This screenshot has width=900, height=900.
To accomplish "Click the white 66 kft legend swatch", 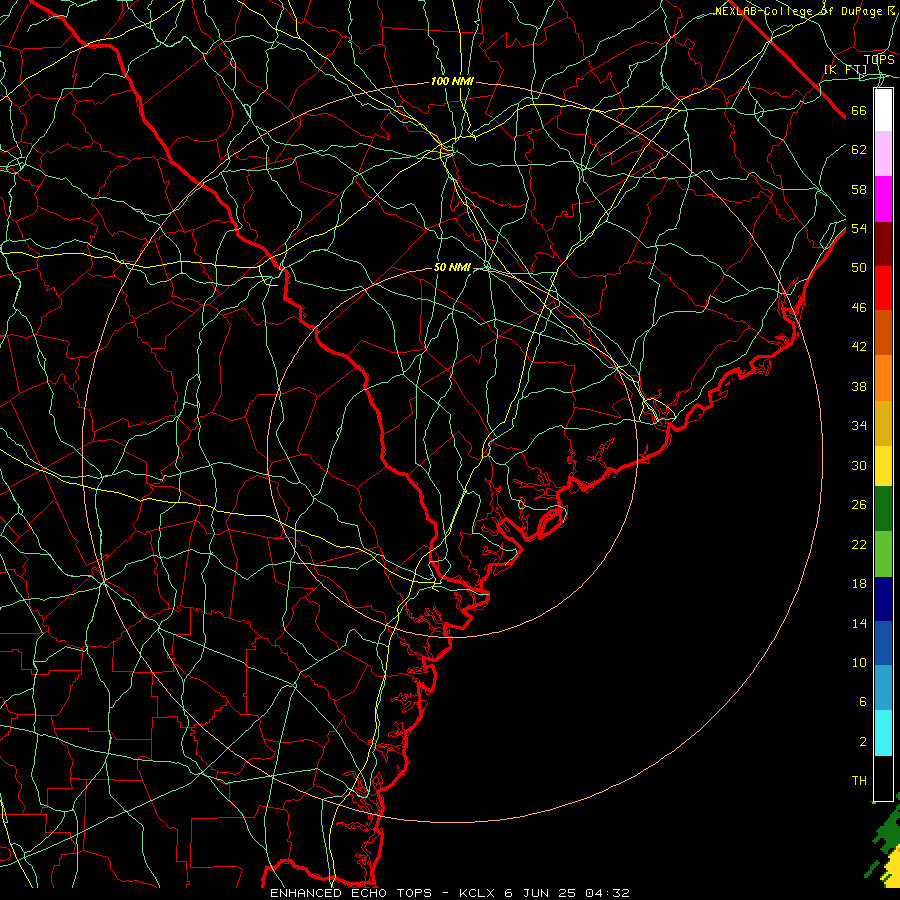I will (883, 110).
